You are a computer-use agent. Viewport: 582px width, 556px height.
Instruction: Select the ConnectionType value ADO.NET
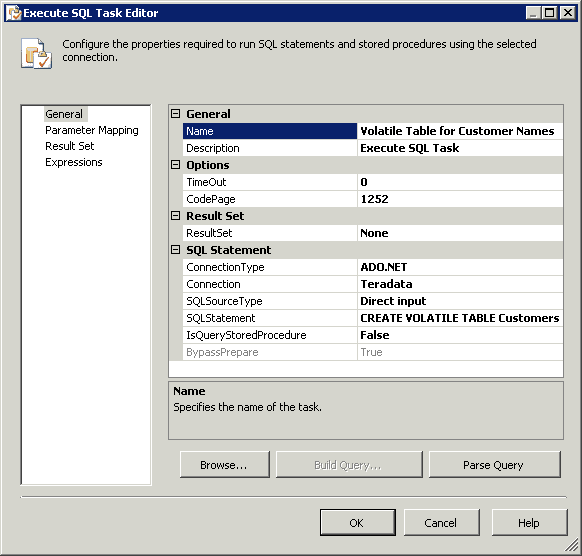coord(460,267)
